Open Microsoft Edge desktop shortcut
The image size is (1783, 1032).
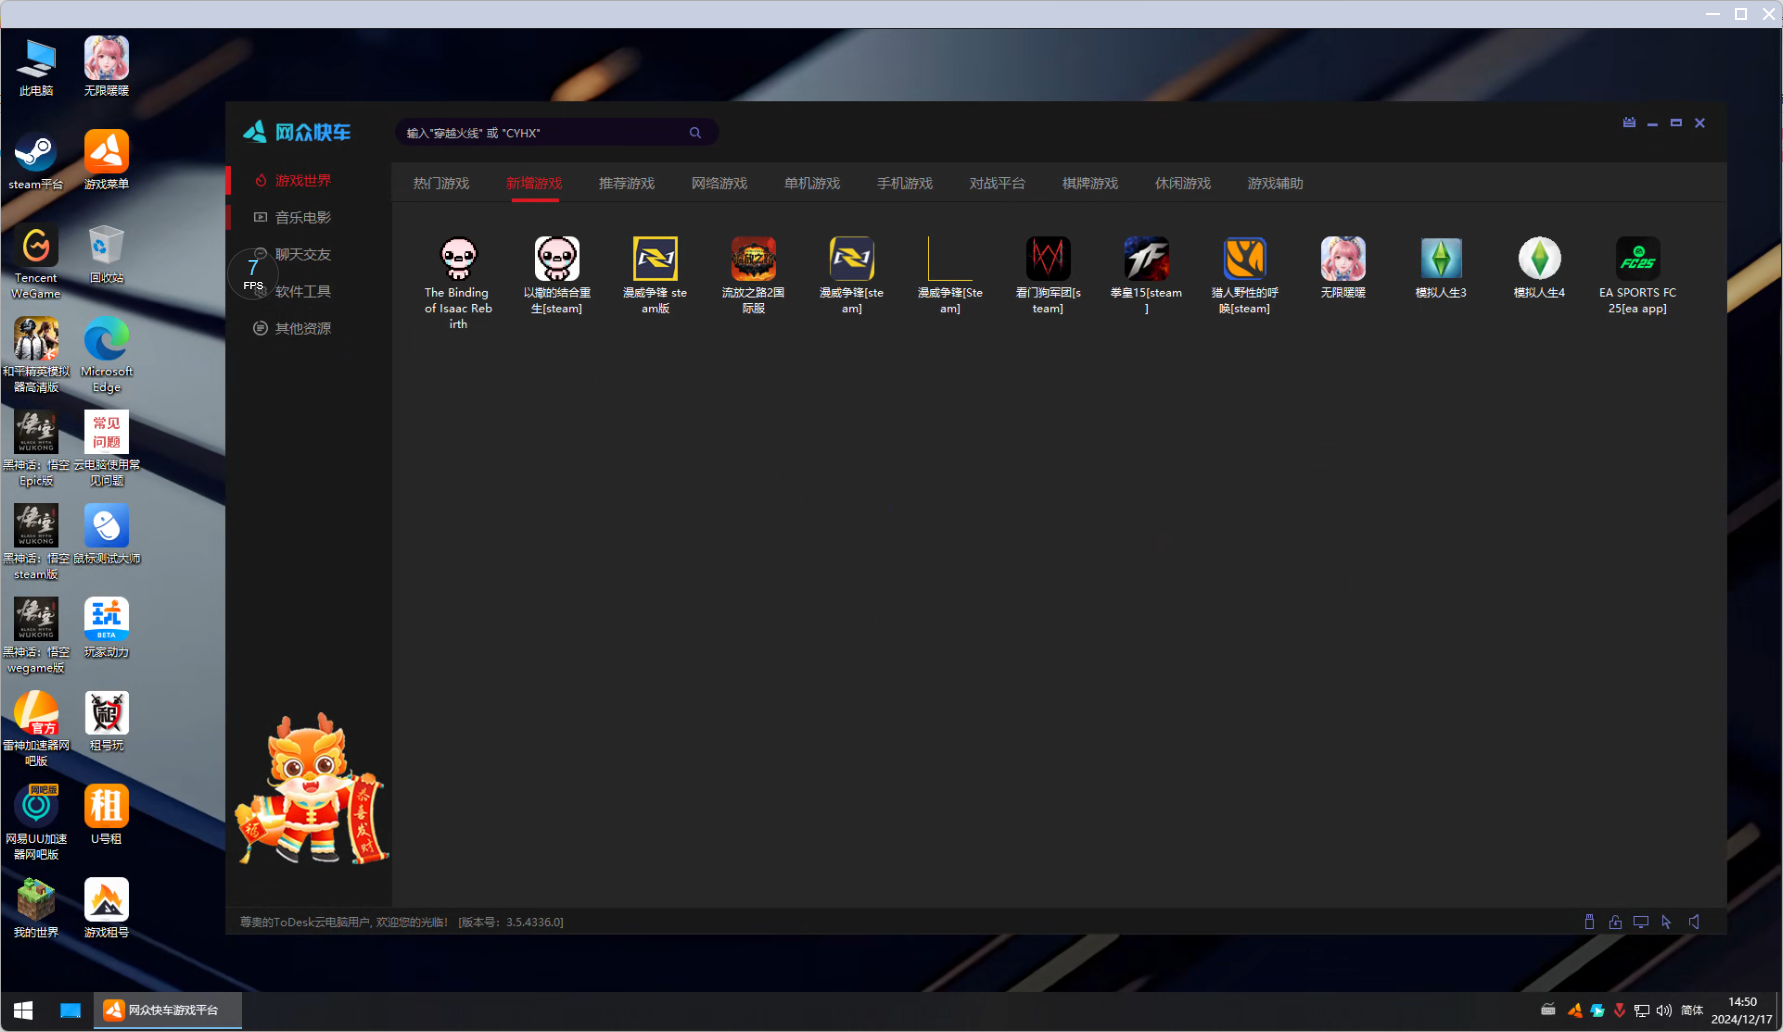(x=106, y=355)
